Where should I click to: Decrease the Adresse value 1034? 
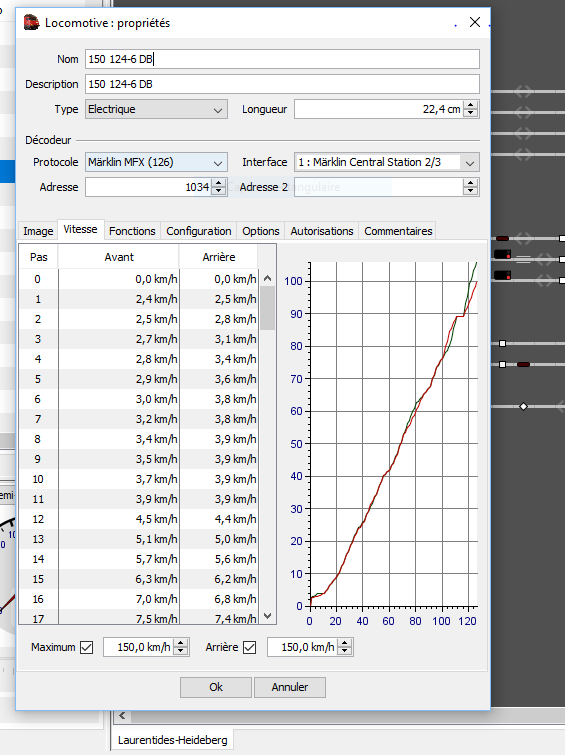pyautogui.click(x=219, y=192)
